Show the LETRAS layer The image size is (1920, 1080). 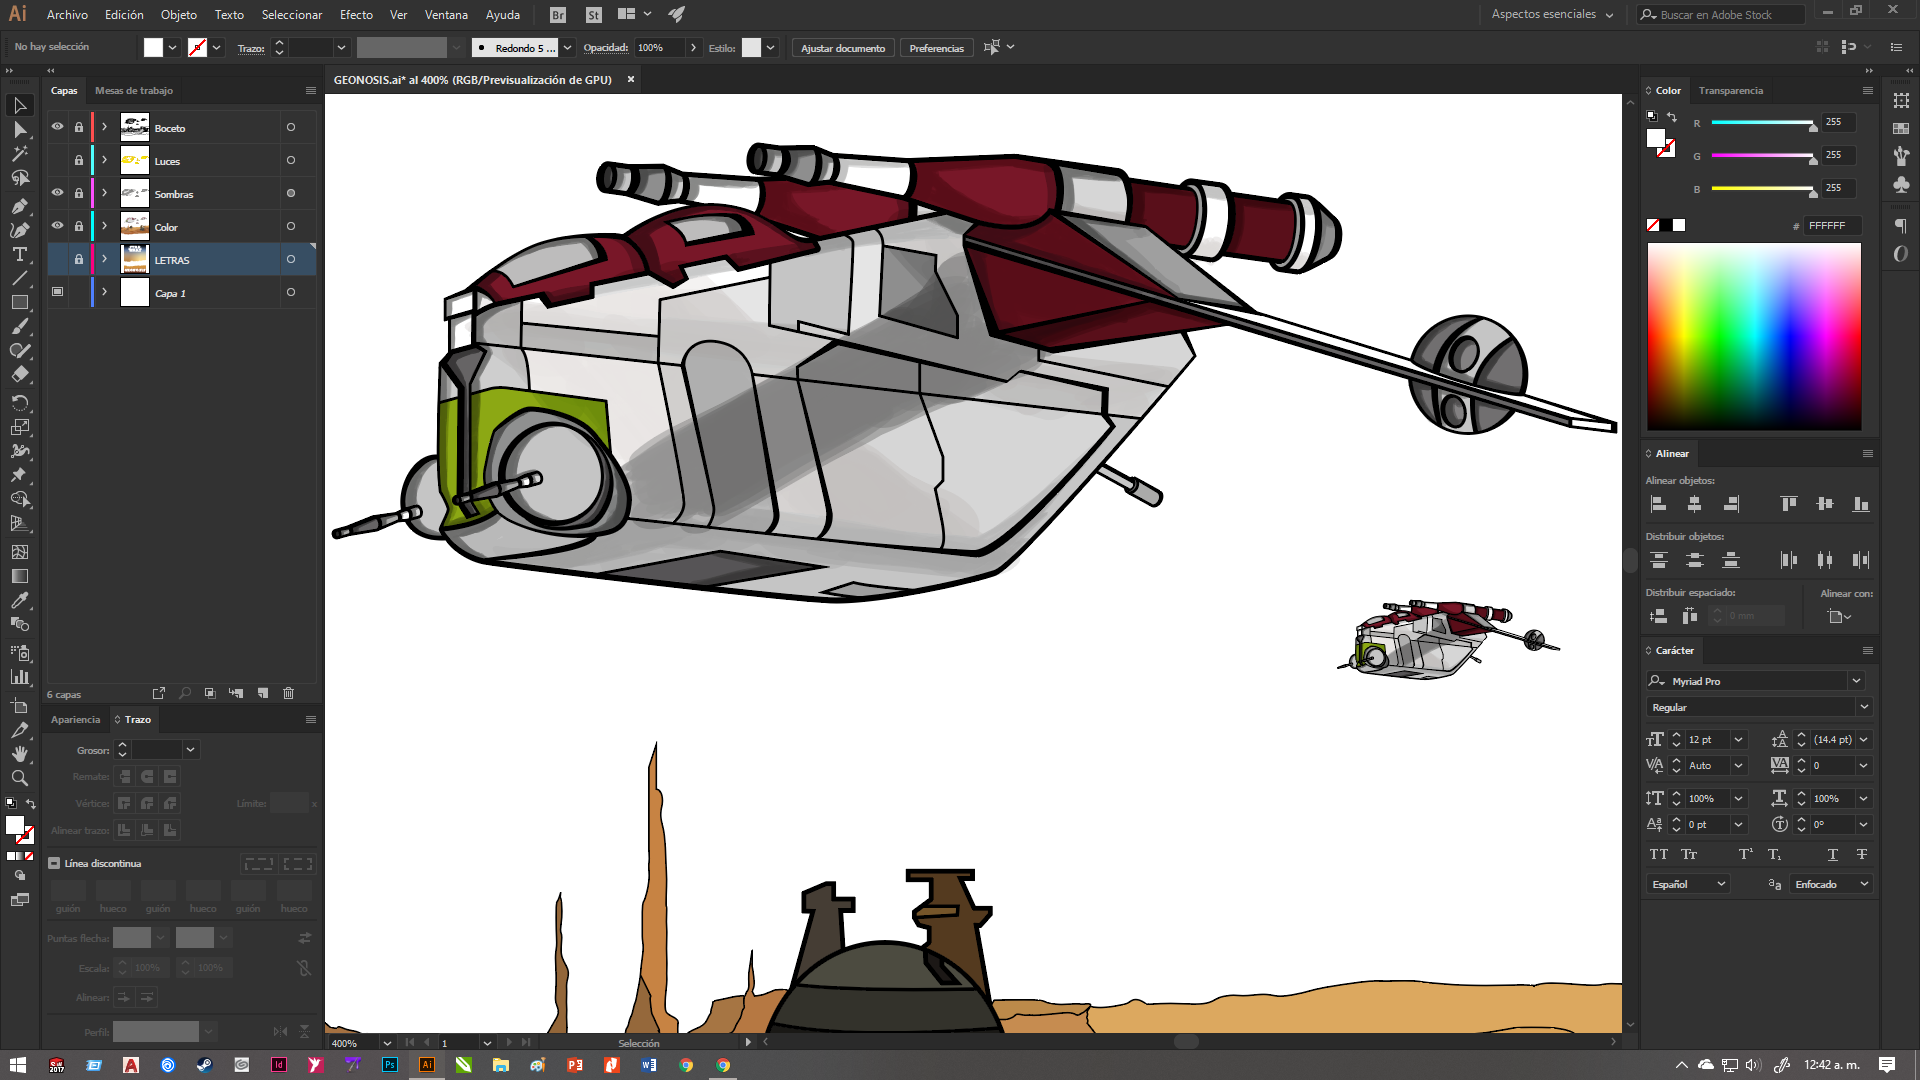pyautogui.click(x=57, y=259)
